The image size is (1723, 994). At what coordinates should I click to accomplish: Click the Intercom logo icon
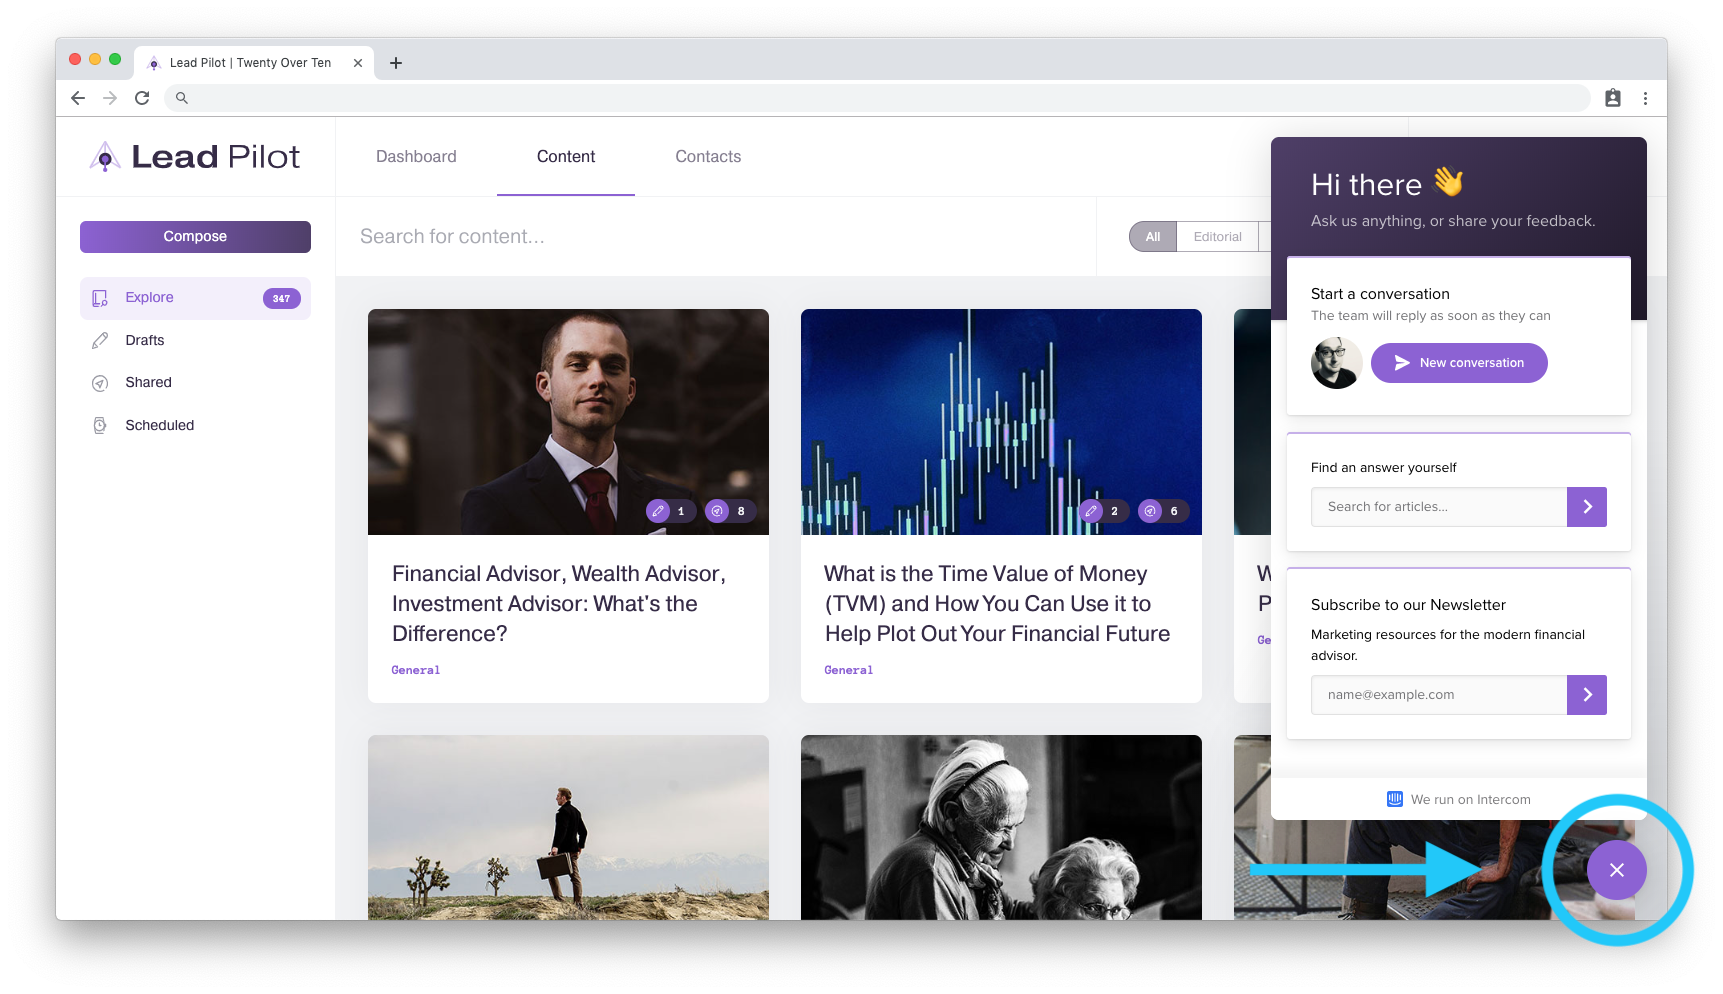(x=1395, y=799)
